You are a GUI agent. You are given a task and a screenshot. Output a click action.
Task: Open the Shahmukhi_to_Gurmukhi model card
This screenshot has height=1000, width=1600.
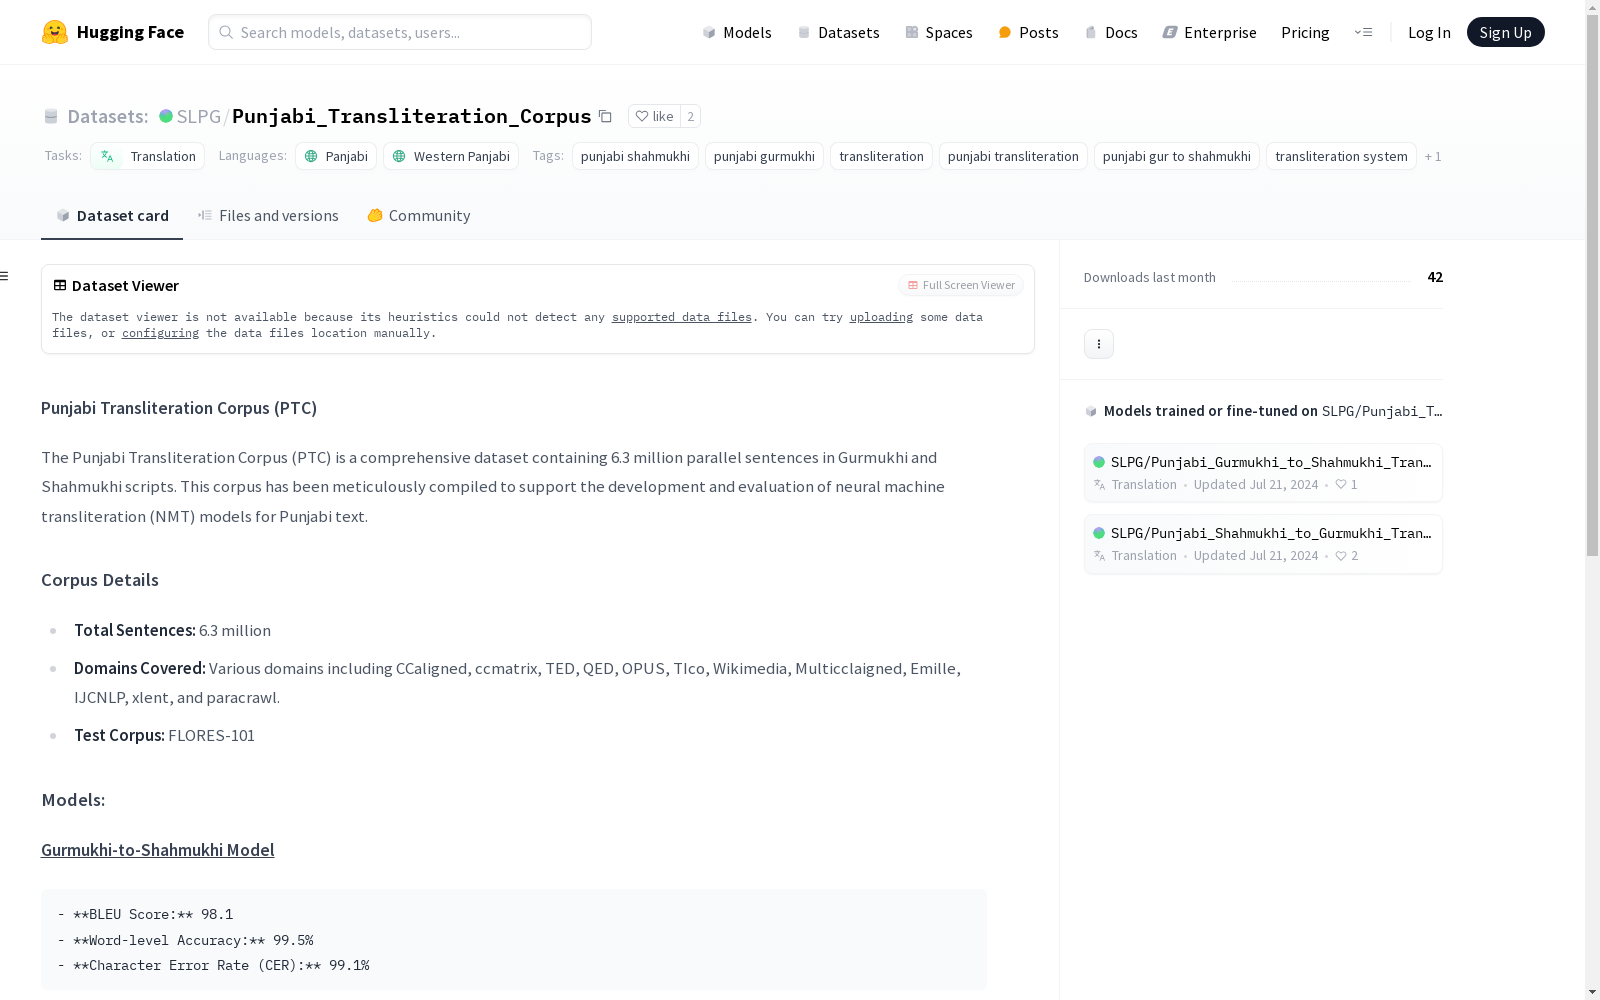click(1263, 544)
